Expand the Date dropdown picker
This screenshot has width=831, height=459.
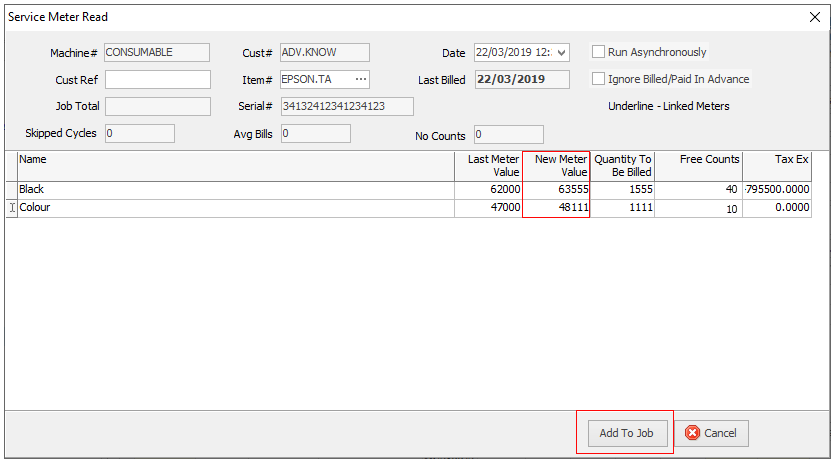pos(560,53)
